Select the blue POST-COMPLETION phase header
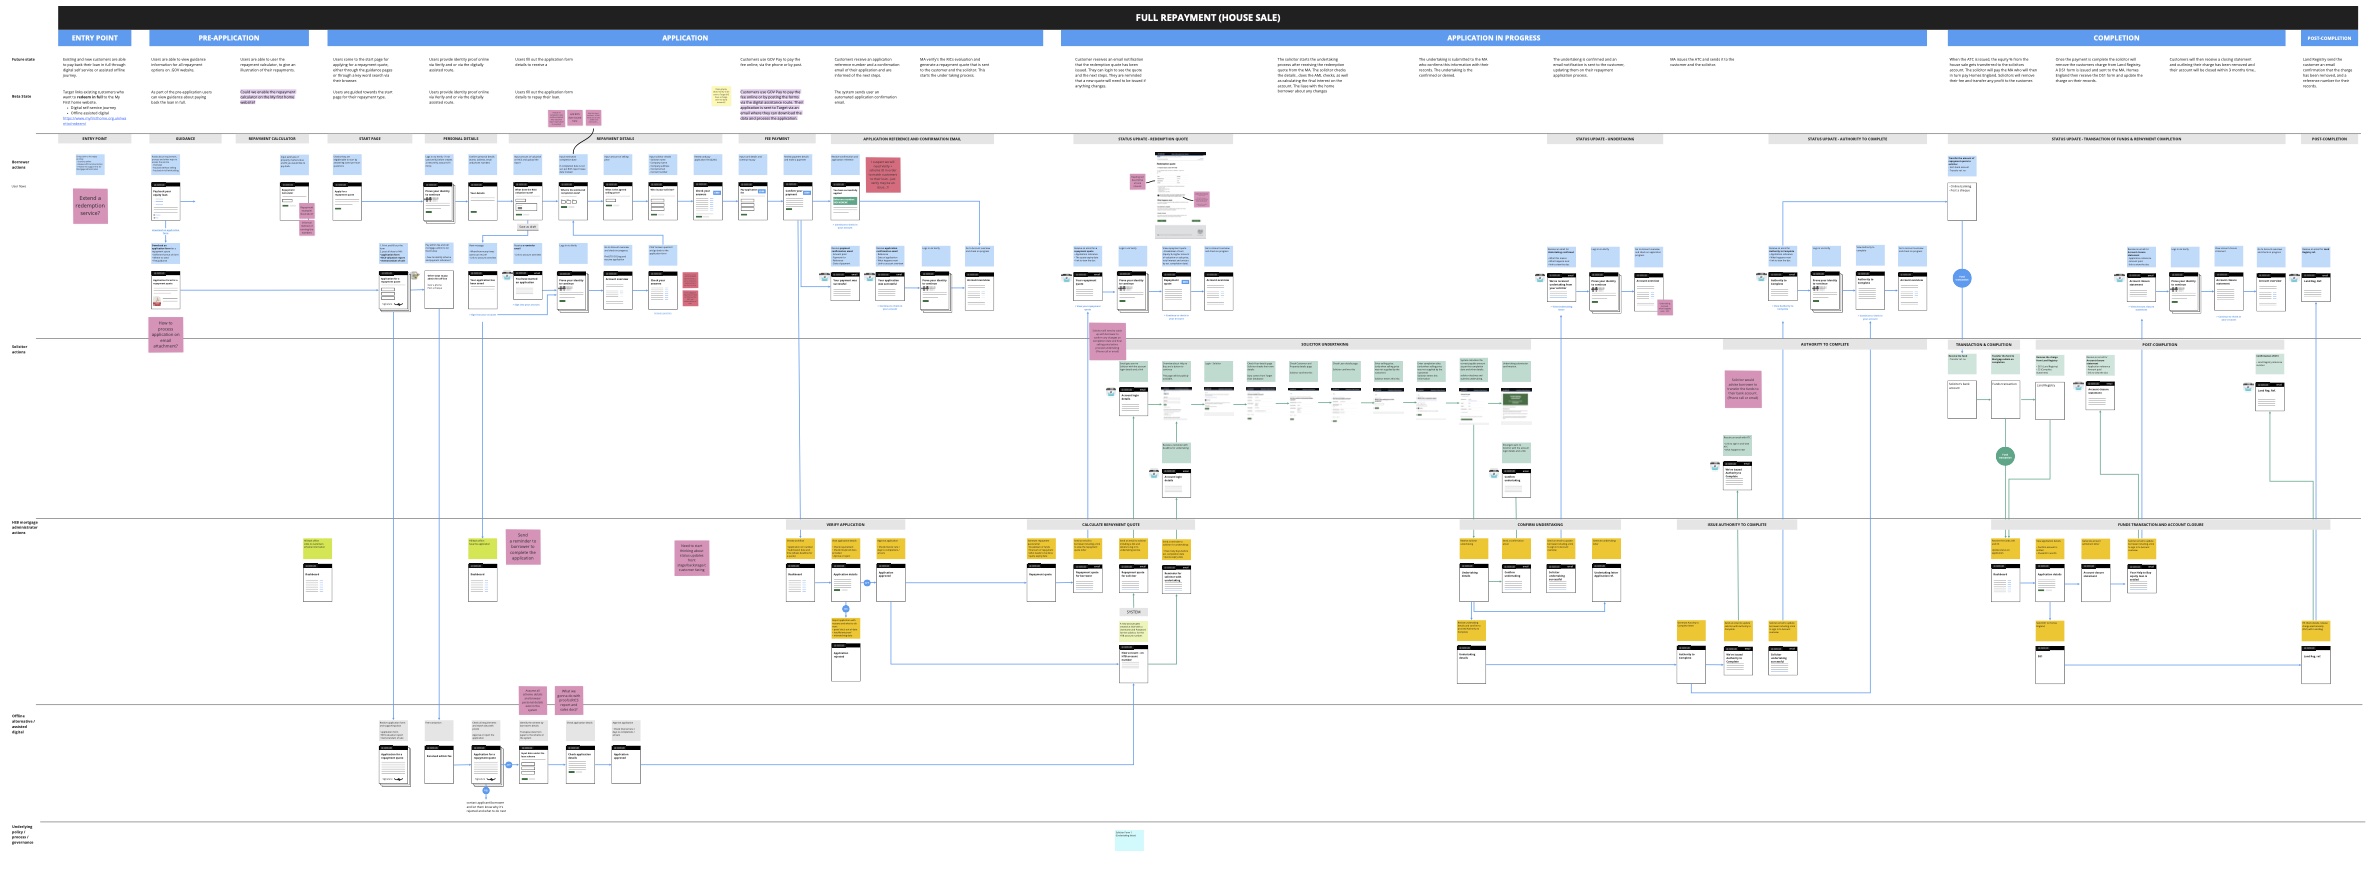The image size is (2377, 876). pos(2329,38)
